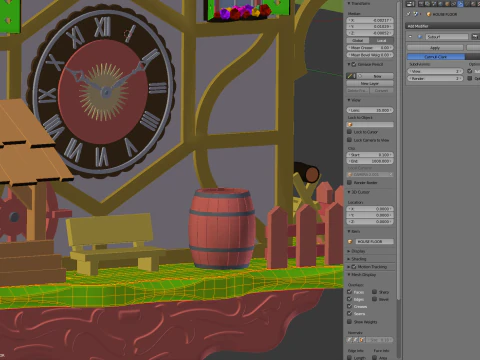Expand the Display panel
Viewport: 480px width, 360px height.
(x=349, y=251)
